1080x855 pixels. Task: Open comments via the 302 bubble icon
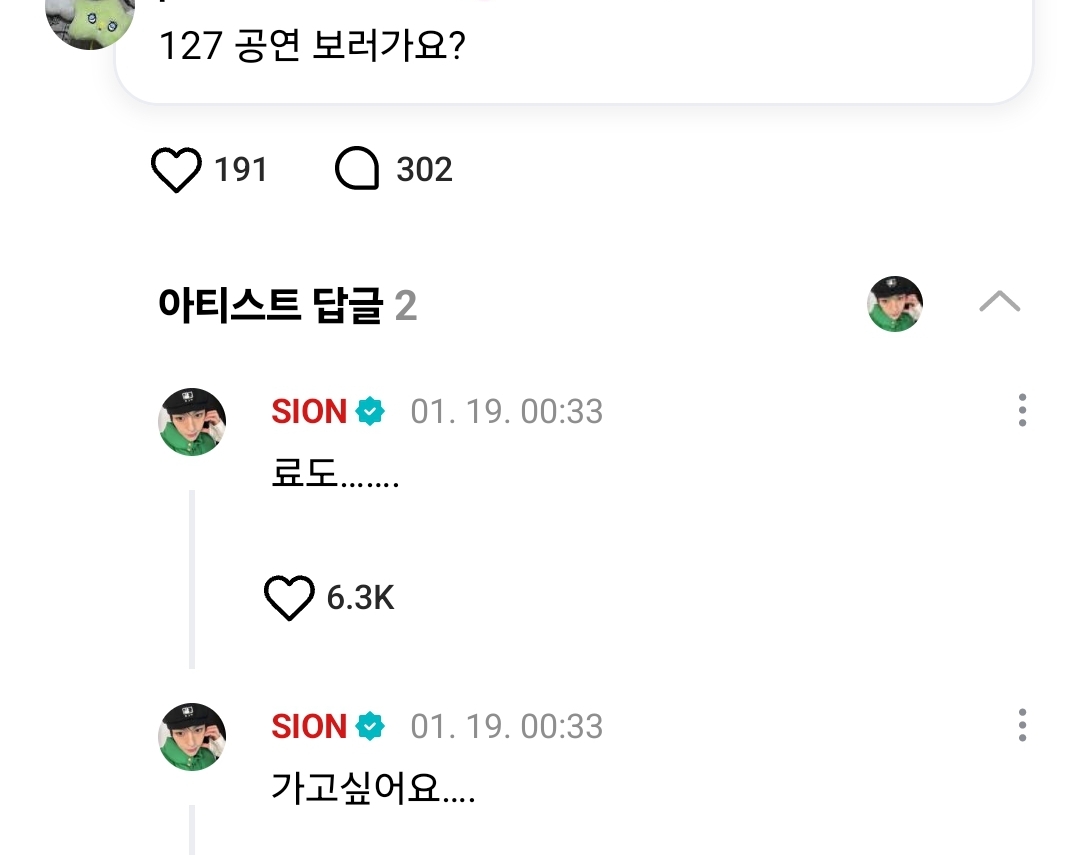(357, 169)
